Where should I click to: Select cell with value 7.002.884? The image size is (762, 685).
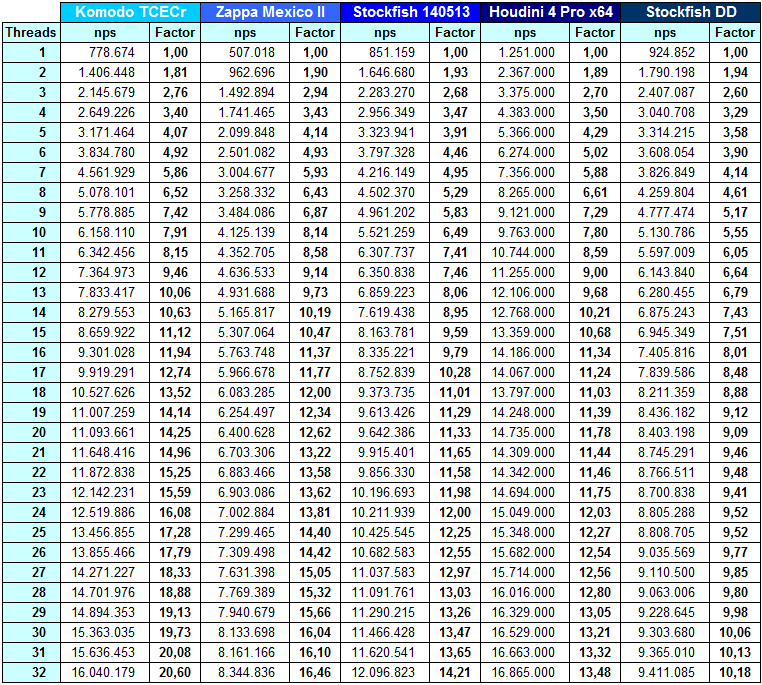coord(245,512)
